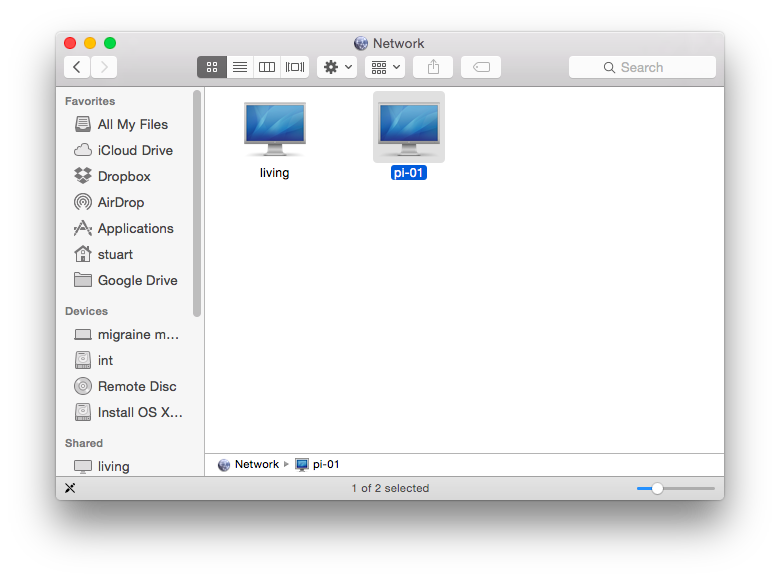The width and height of the screenshot is (780, 580).
Task: Open iCloud Drive from sidebar
Action: point(134,150)
